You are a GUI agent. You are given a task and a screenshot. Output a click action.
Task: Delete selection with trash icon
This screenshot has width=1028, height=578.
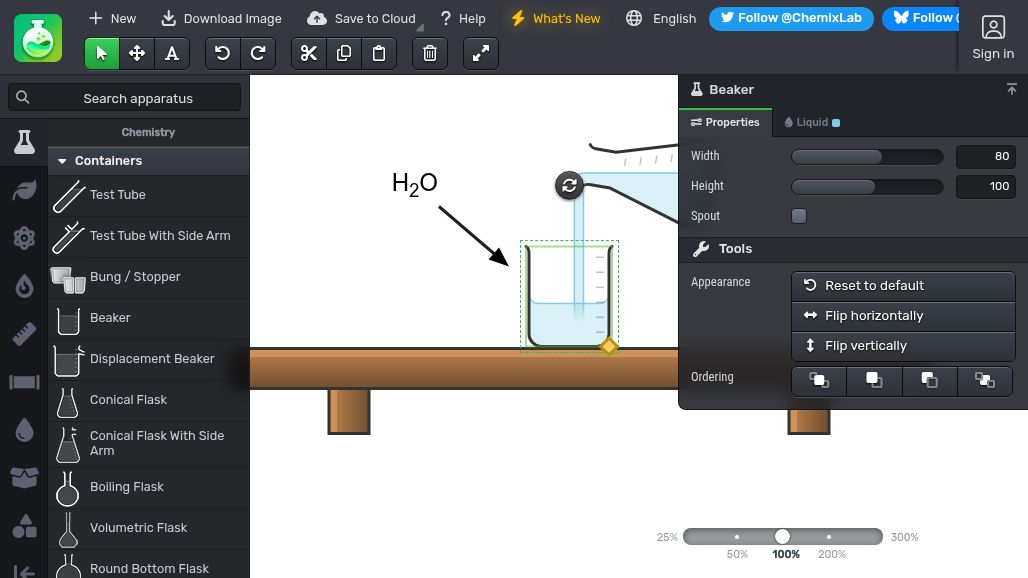pos(430,53)
